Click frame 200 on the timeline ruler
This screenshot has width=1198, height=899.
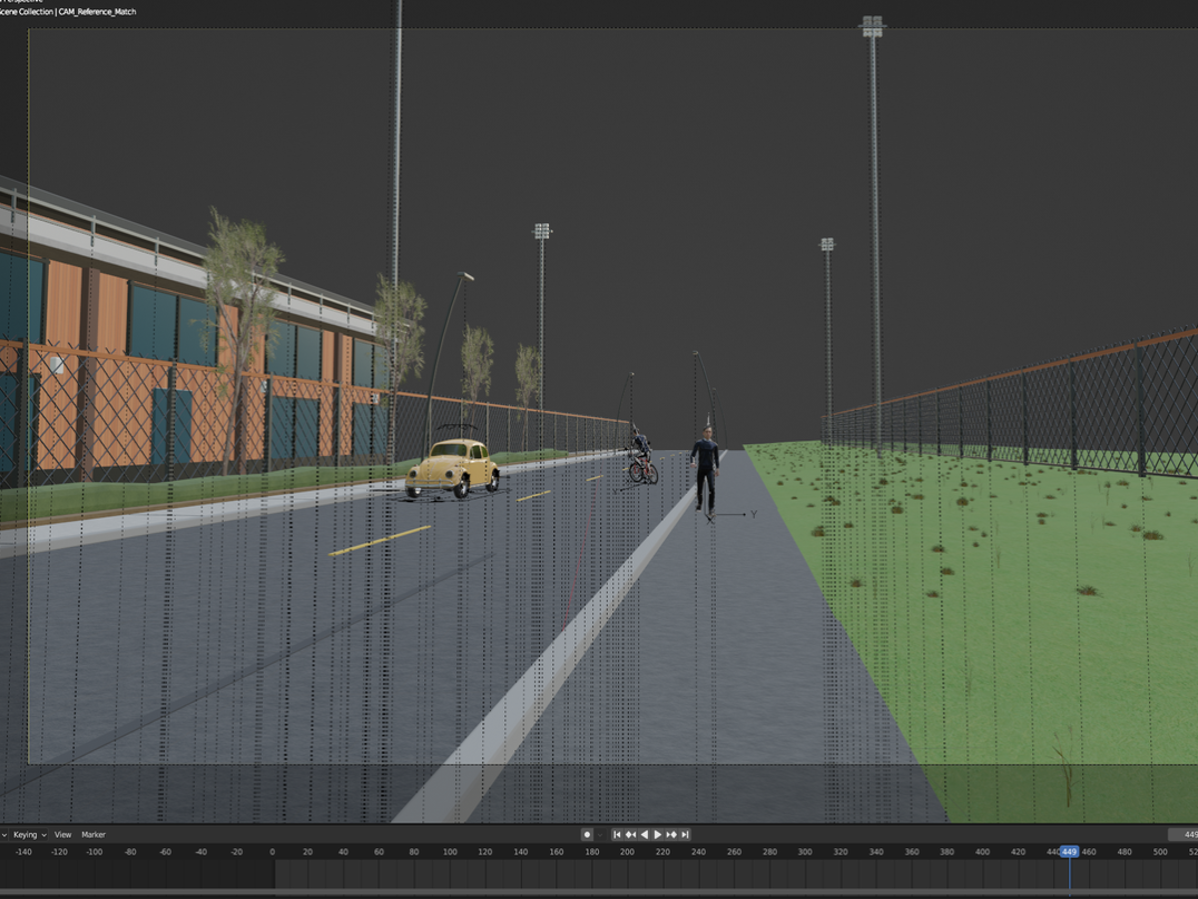pyautogui.click(x=627, y=852)
